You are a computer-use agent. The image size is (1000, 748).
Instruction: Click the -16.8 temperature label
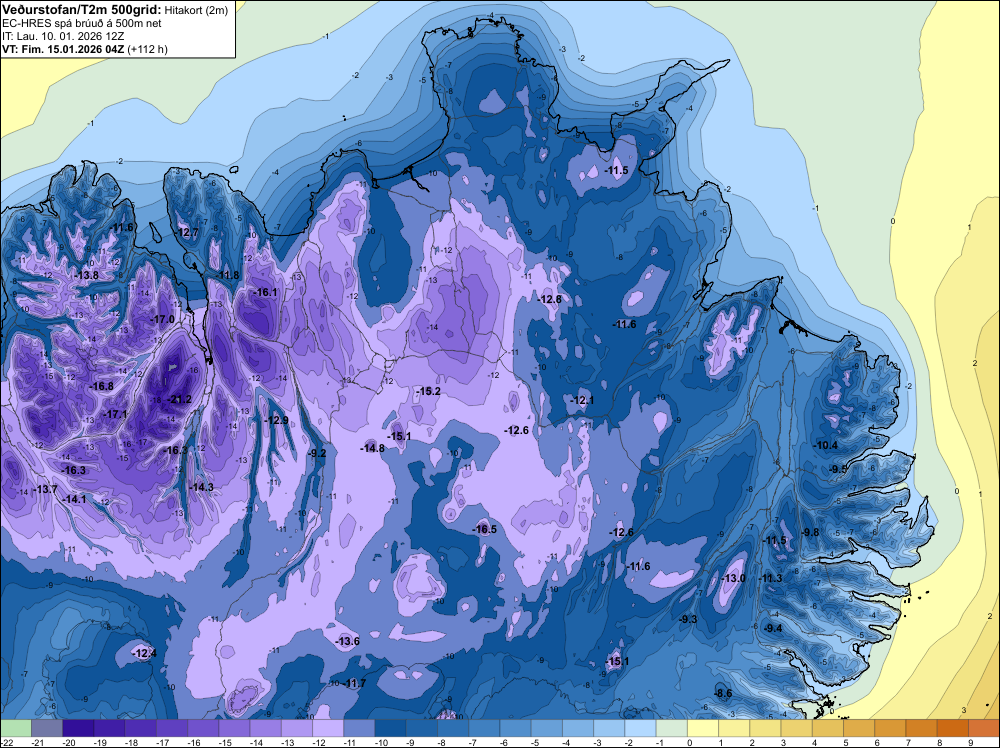click(x=101, y=386)
